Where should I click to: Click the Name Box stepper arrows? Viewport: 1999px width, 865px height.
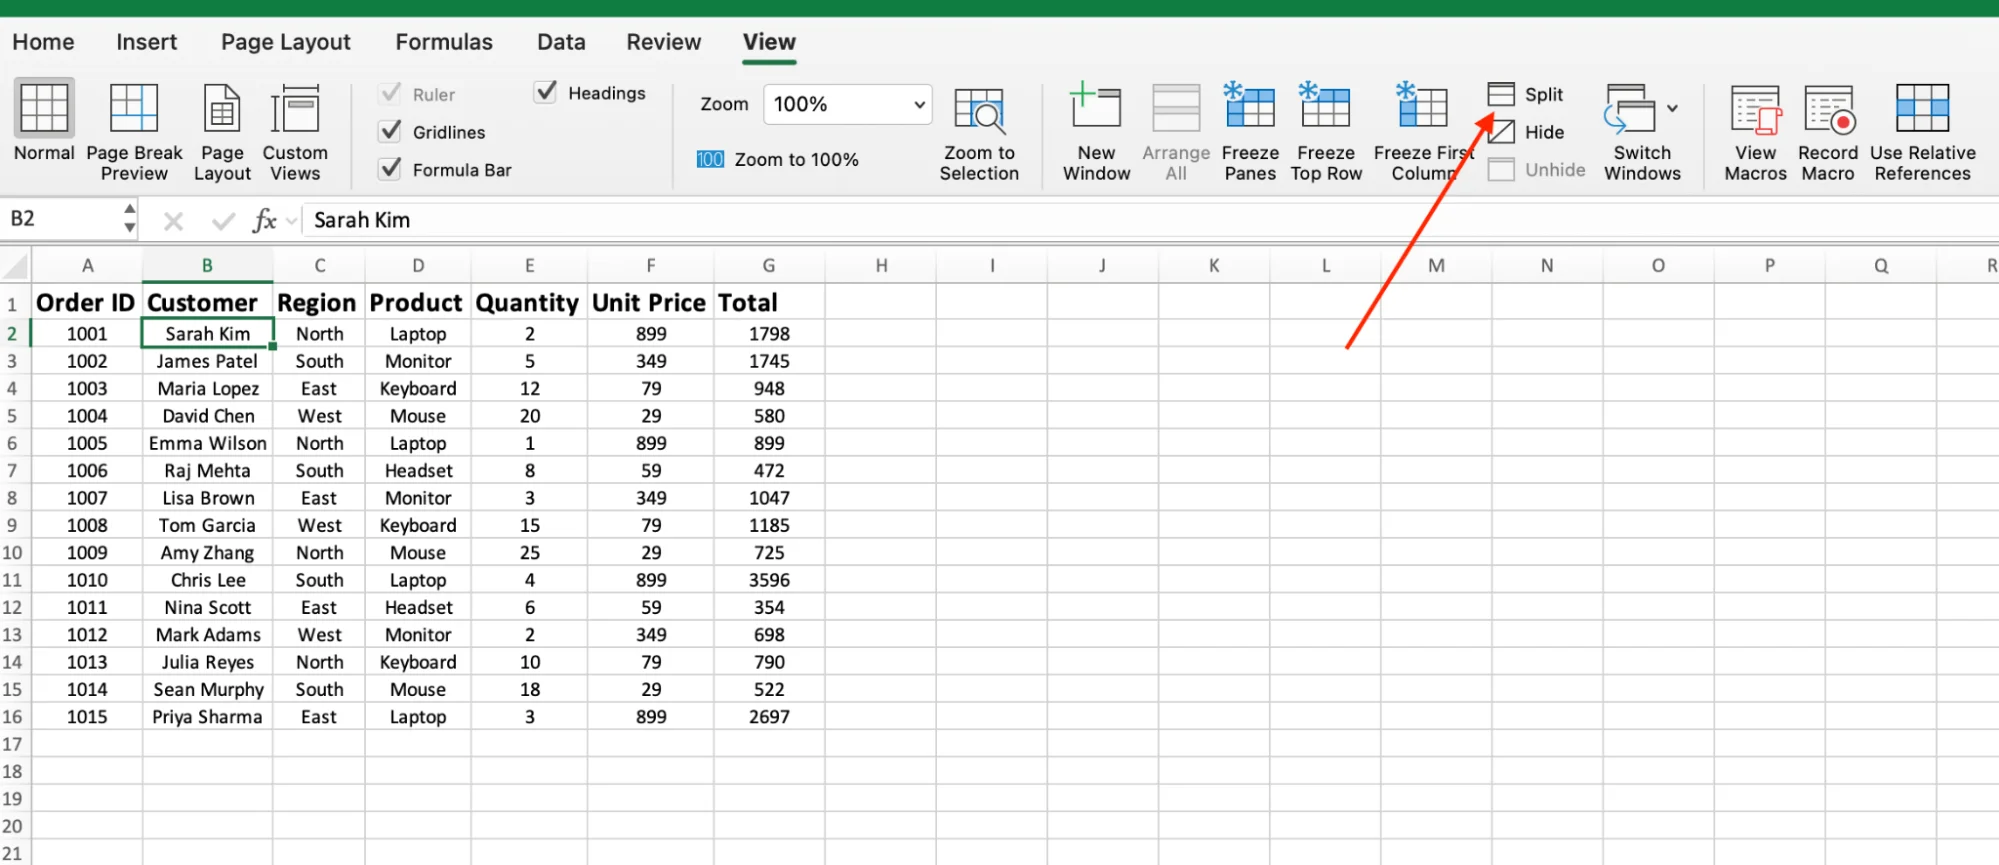[129, 218]
